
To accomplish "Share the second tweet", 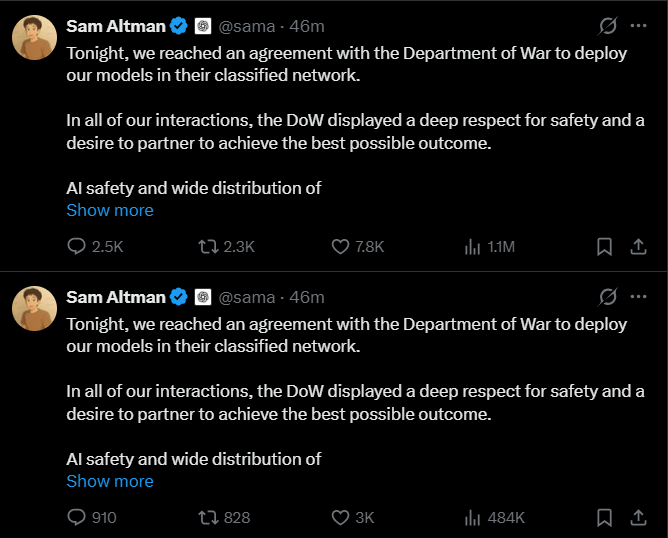I will 638,517.
